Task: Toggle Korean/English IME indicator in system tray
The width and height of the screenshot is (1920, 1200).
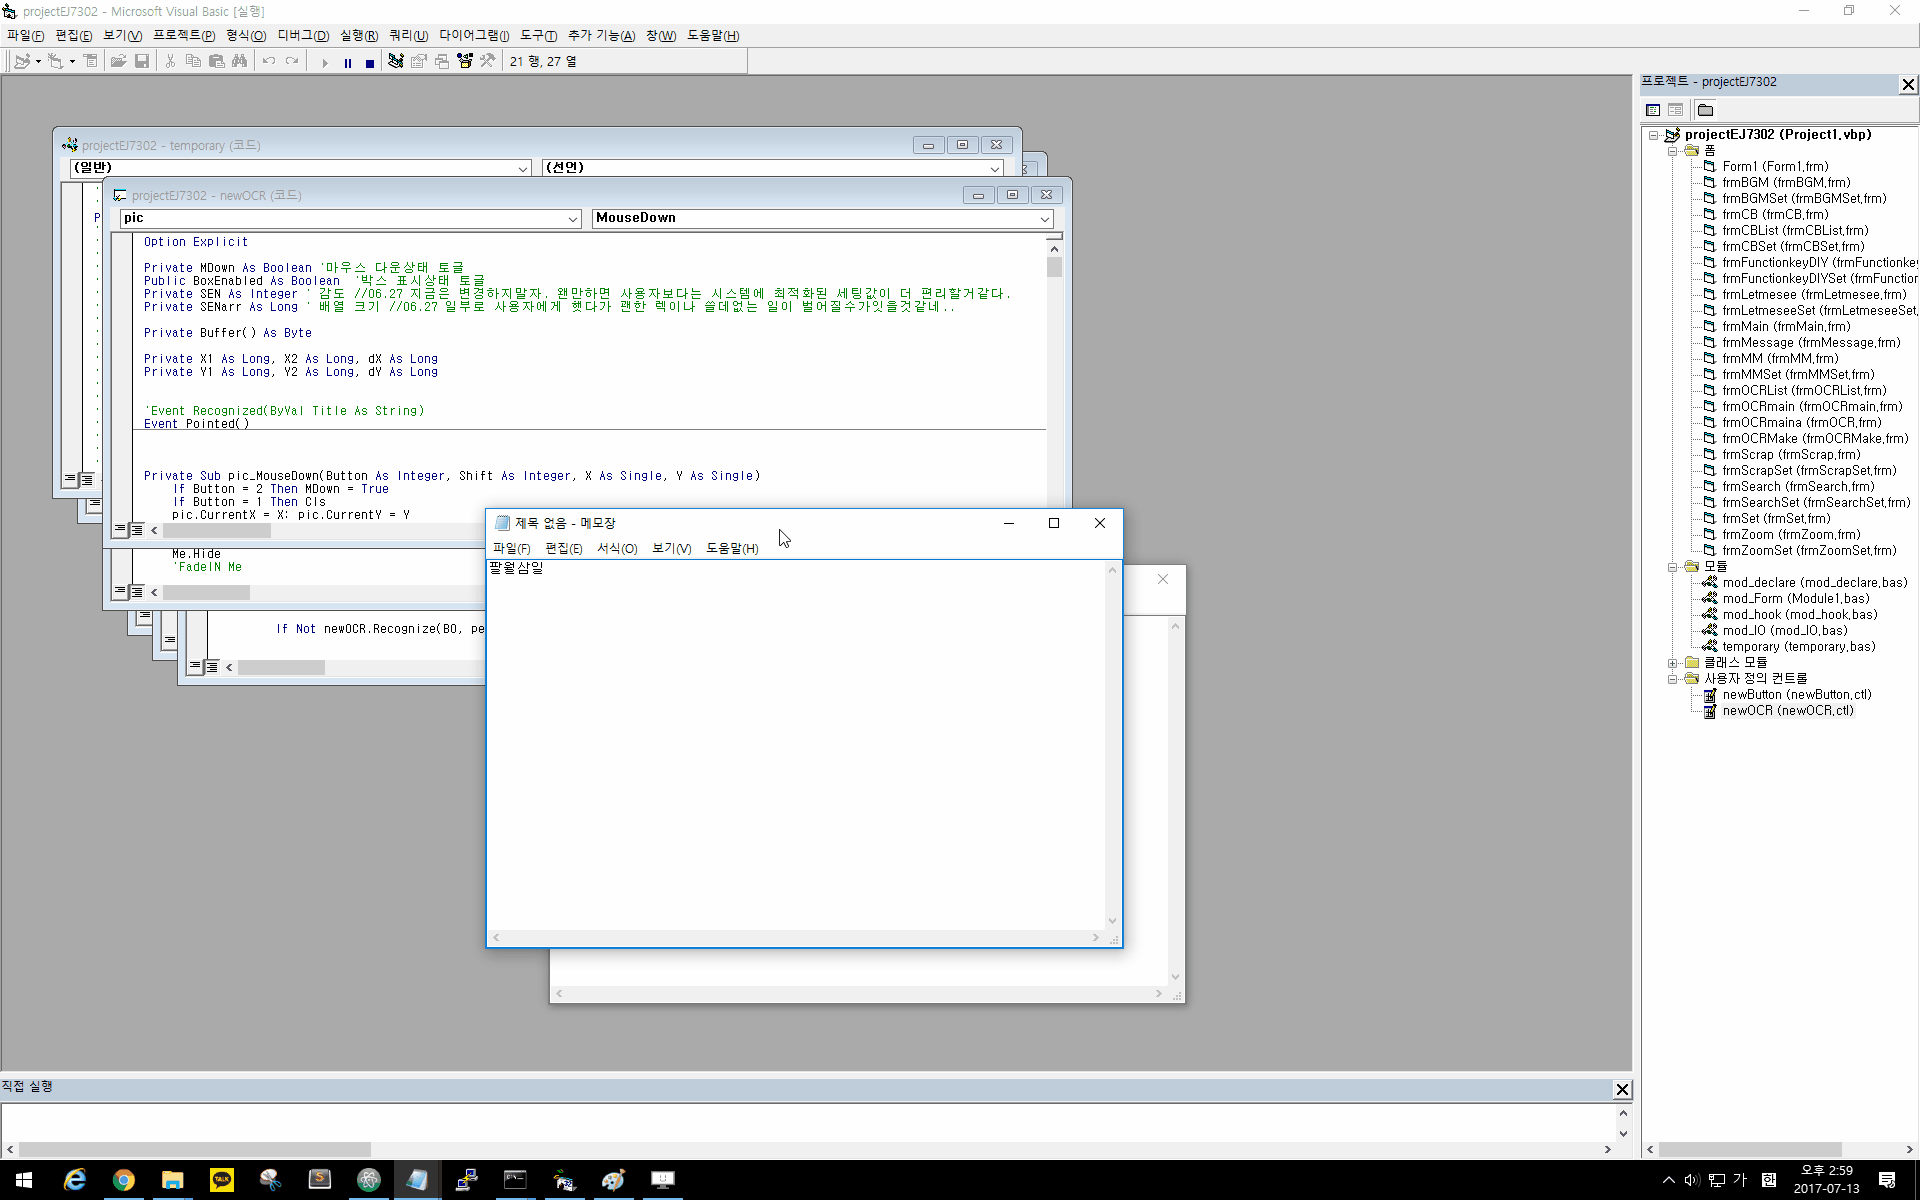Action: coord(1739,1180)
